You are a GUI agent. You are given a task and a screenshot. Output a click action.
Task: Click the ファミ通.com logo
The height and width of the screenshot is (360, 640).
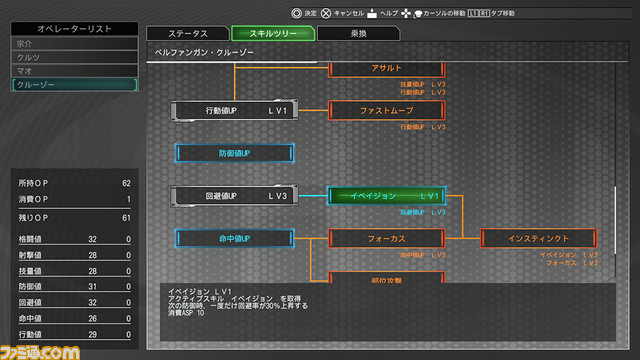pos(40,353)
